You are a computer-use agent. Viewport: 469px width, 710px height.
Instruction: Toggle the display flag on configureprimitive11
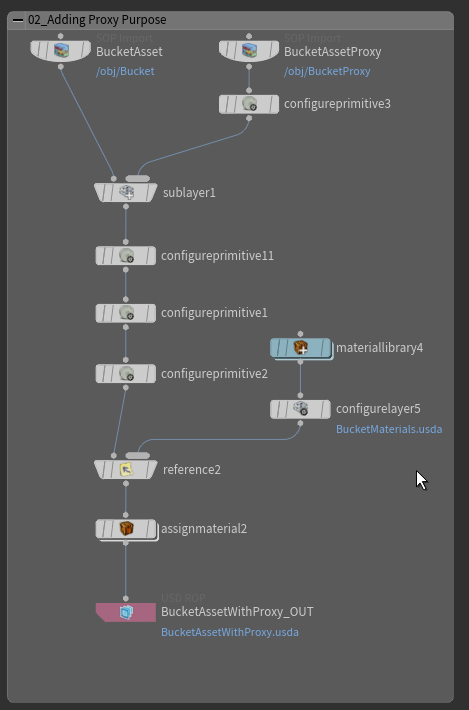click(x=150, y=256)
